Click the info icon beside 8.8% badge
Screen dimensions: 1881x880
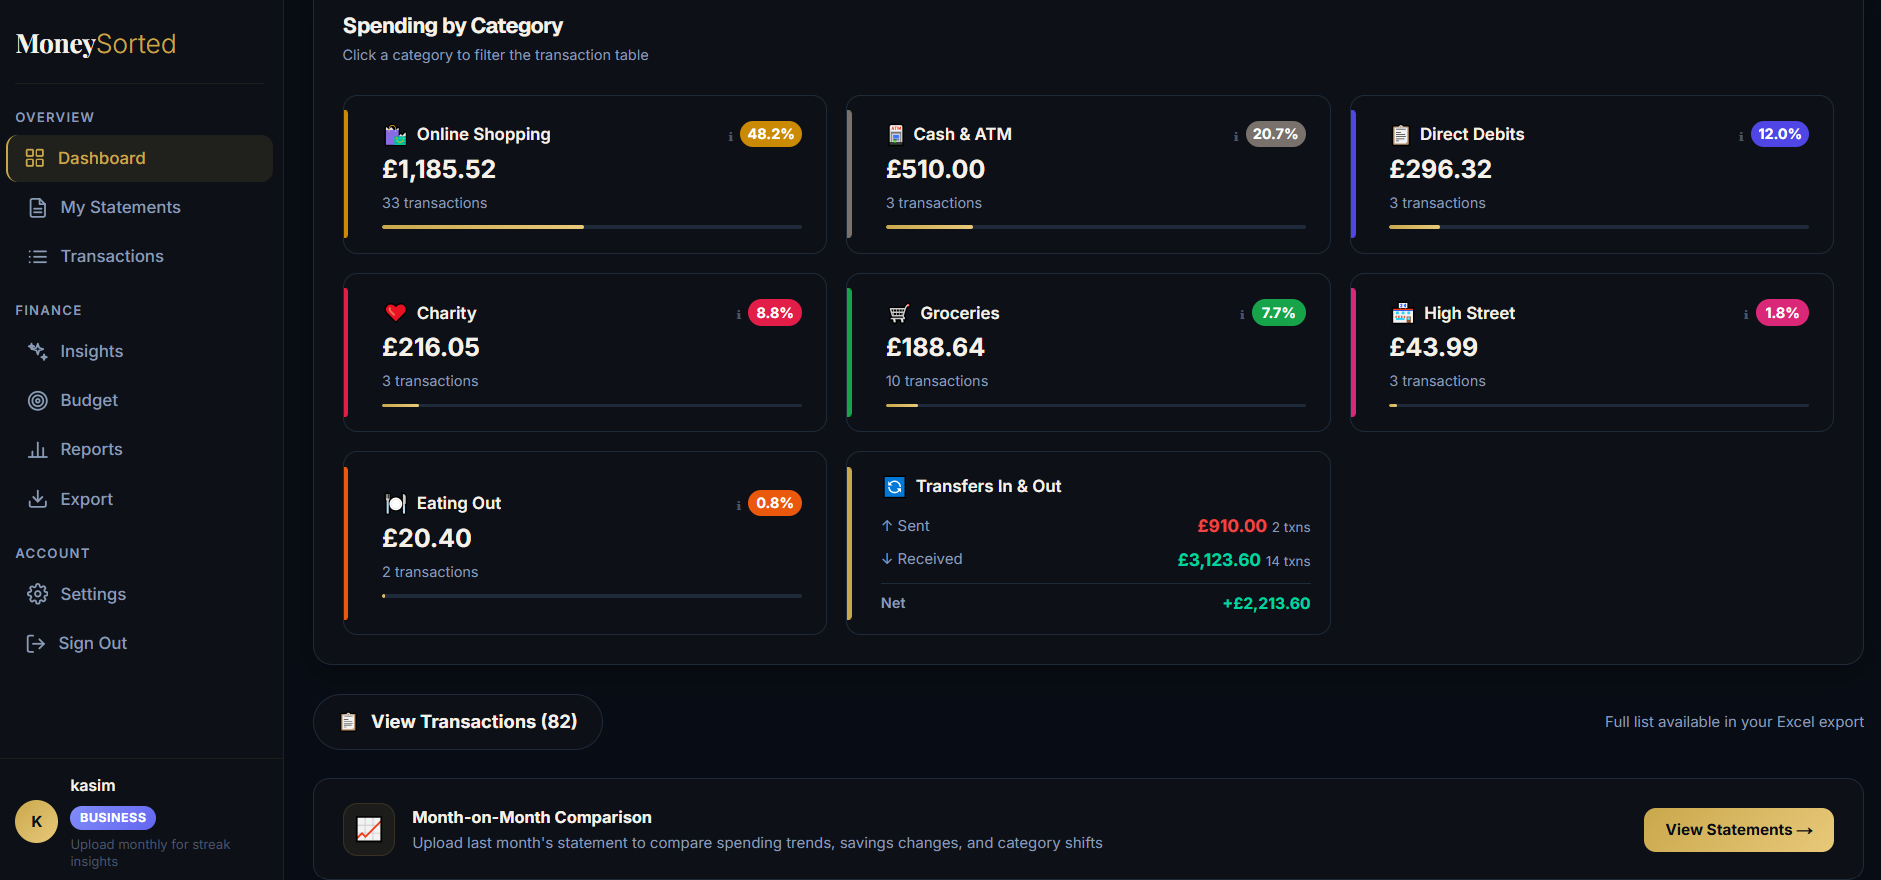point(739,314)
